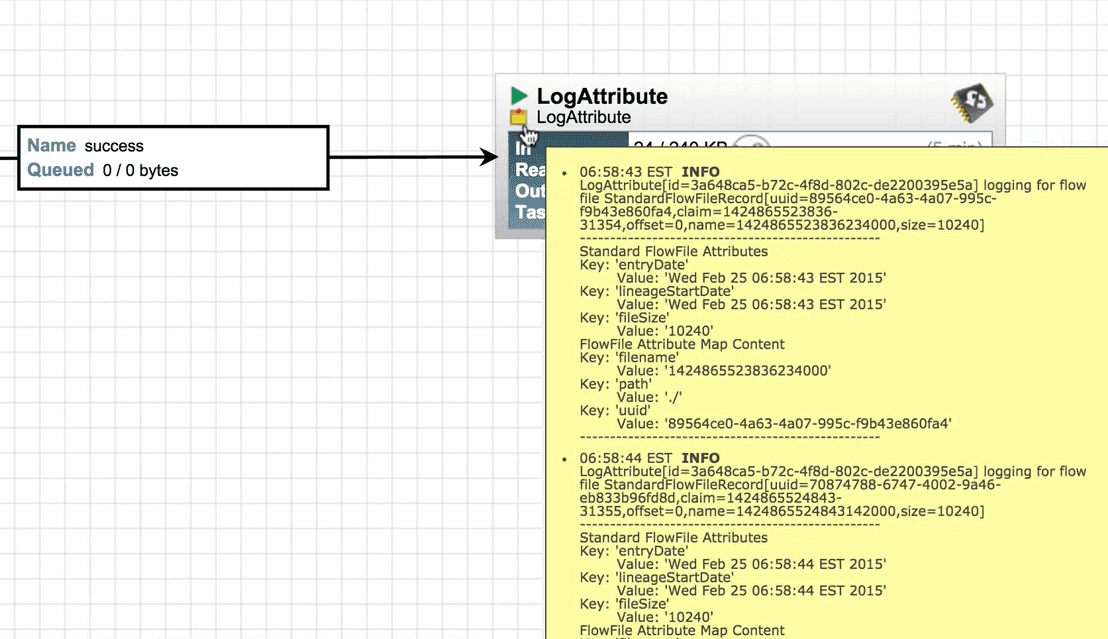Click the LogAttribute type subtitle text
The height and width of the screenshot is (639, 1108).
(583, 118)
